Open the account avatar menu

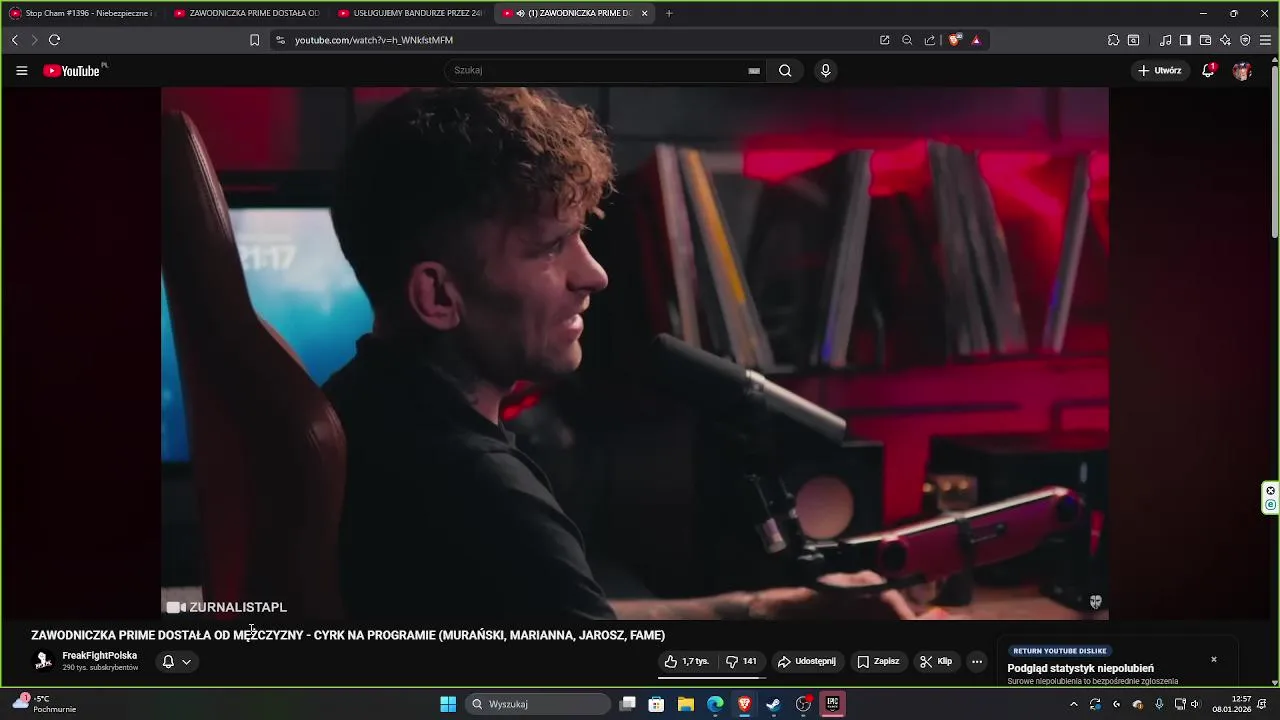pyautogui.click(x=1242, y=71)
